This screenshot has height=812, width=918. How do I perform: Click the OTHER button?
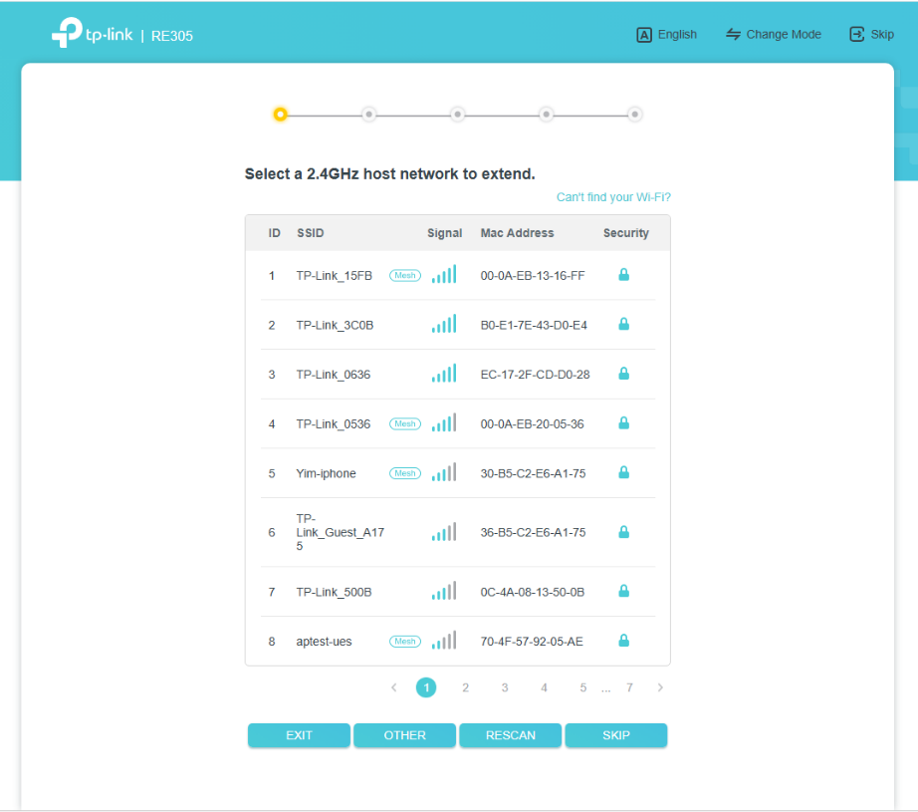pyautogui.click(x=405, y=735)
